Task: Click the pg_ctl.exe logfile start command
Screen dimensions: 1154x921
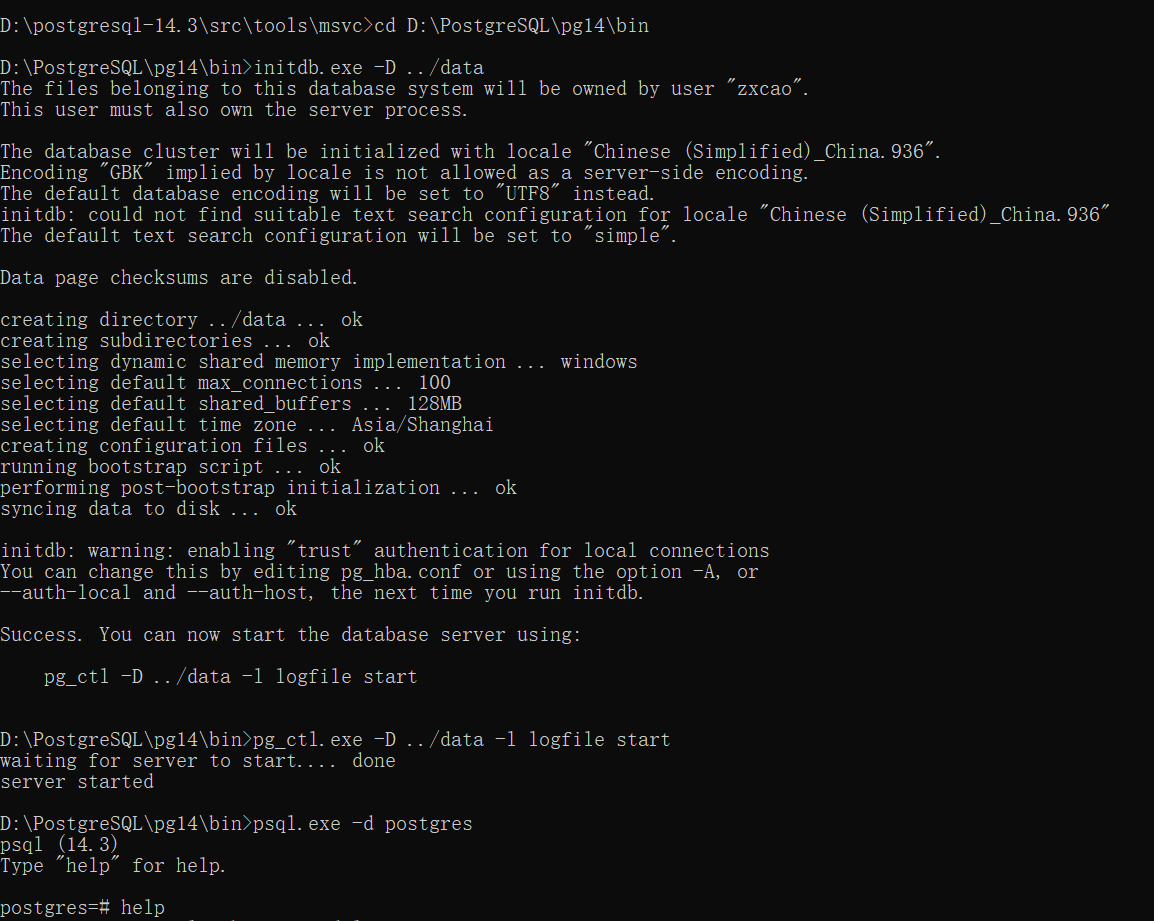Action: tap(461, 740)
